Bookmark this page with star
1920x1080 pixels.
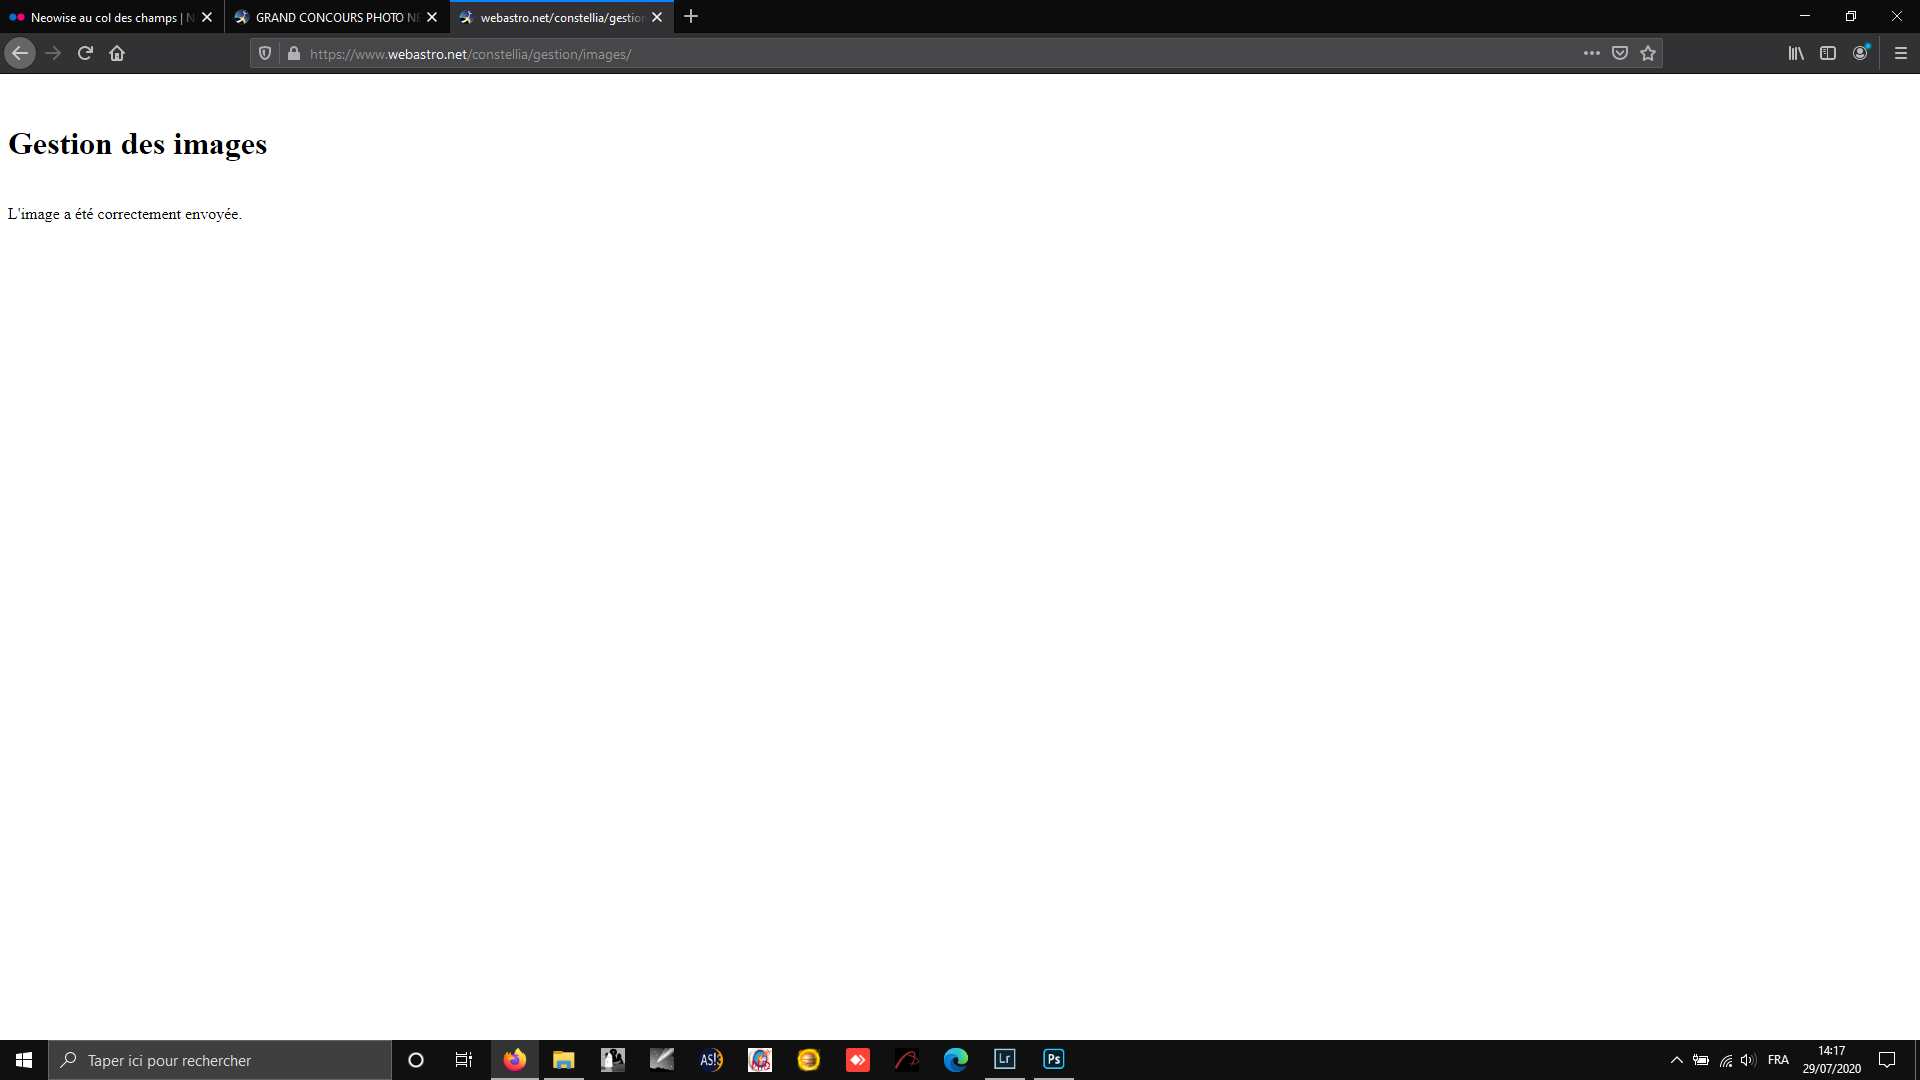coord(1648,54)
